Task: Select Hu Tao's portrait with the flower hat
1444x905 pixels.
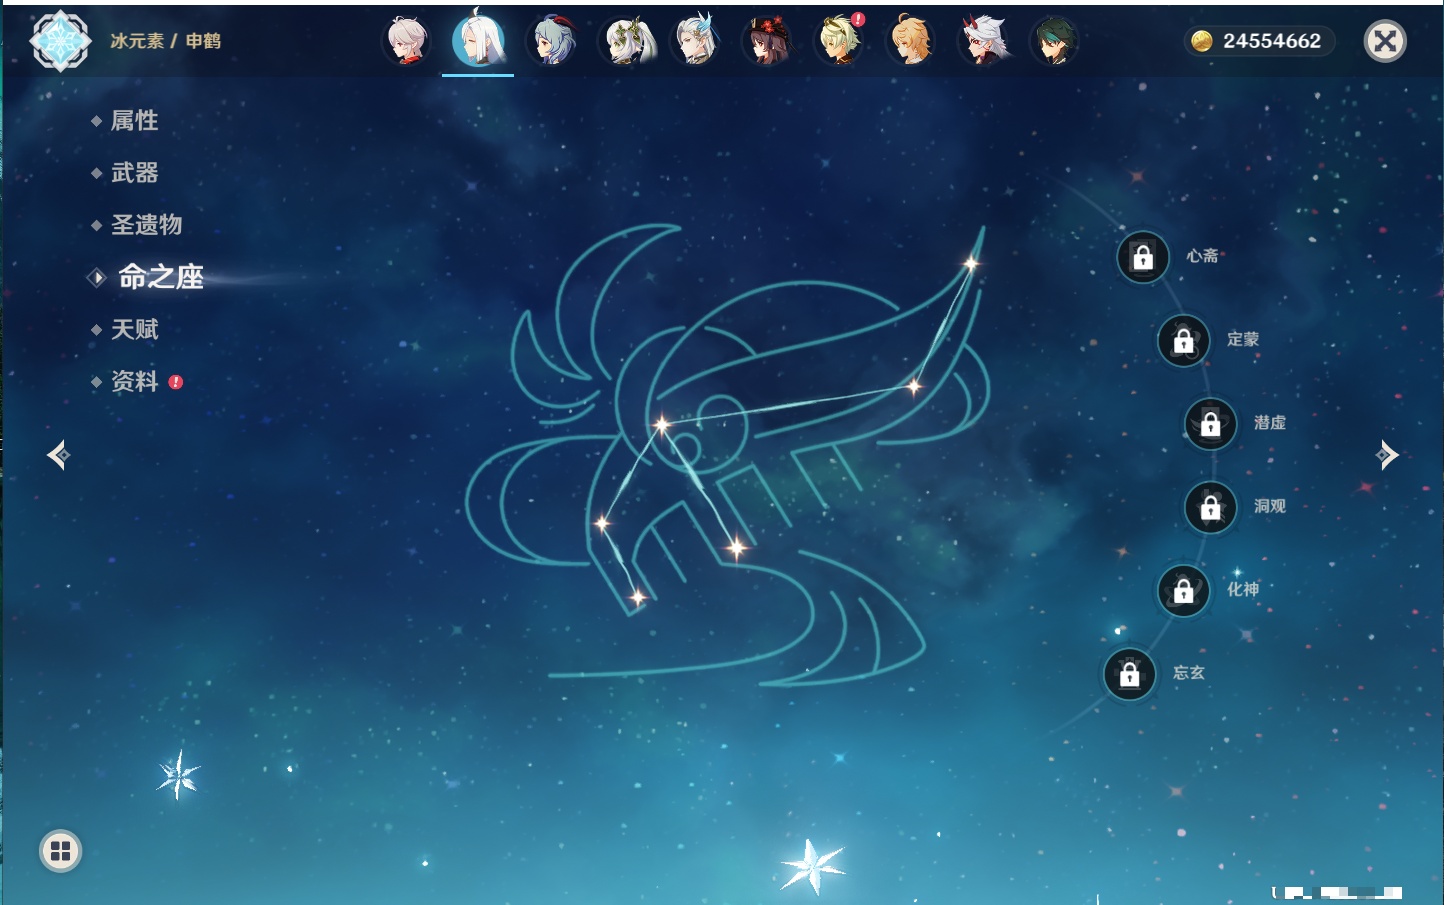Action: [768, 41]
